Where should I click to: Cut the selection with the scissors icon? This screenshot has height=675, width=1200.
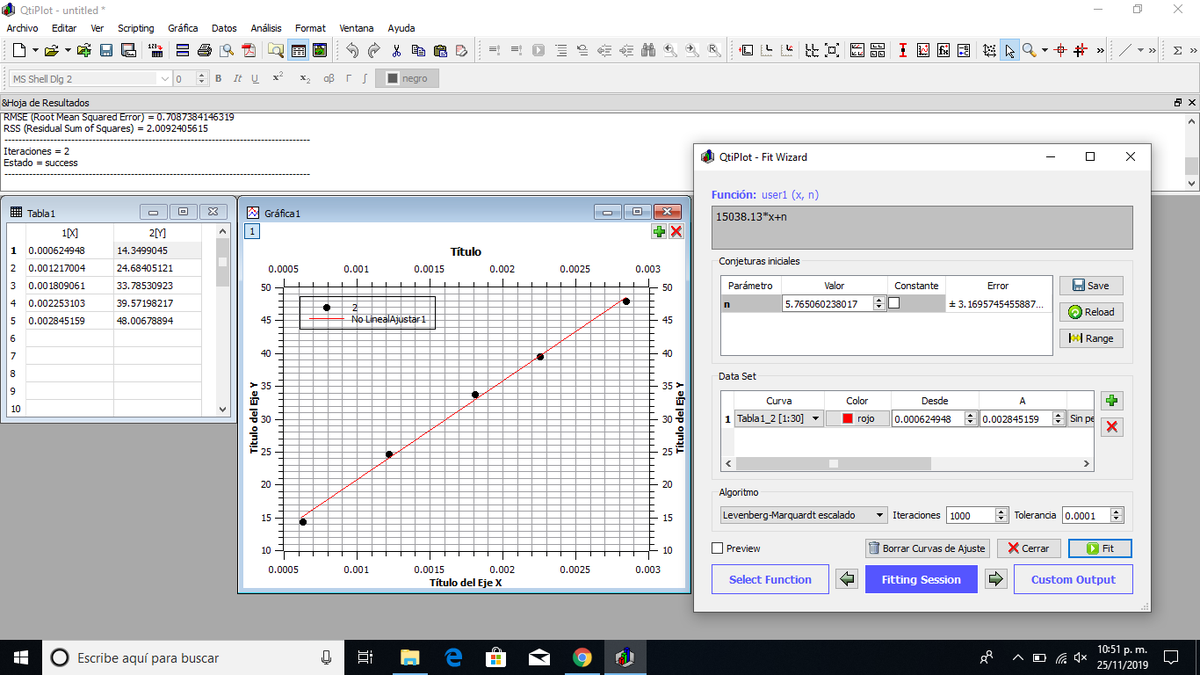[396, 50]
